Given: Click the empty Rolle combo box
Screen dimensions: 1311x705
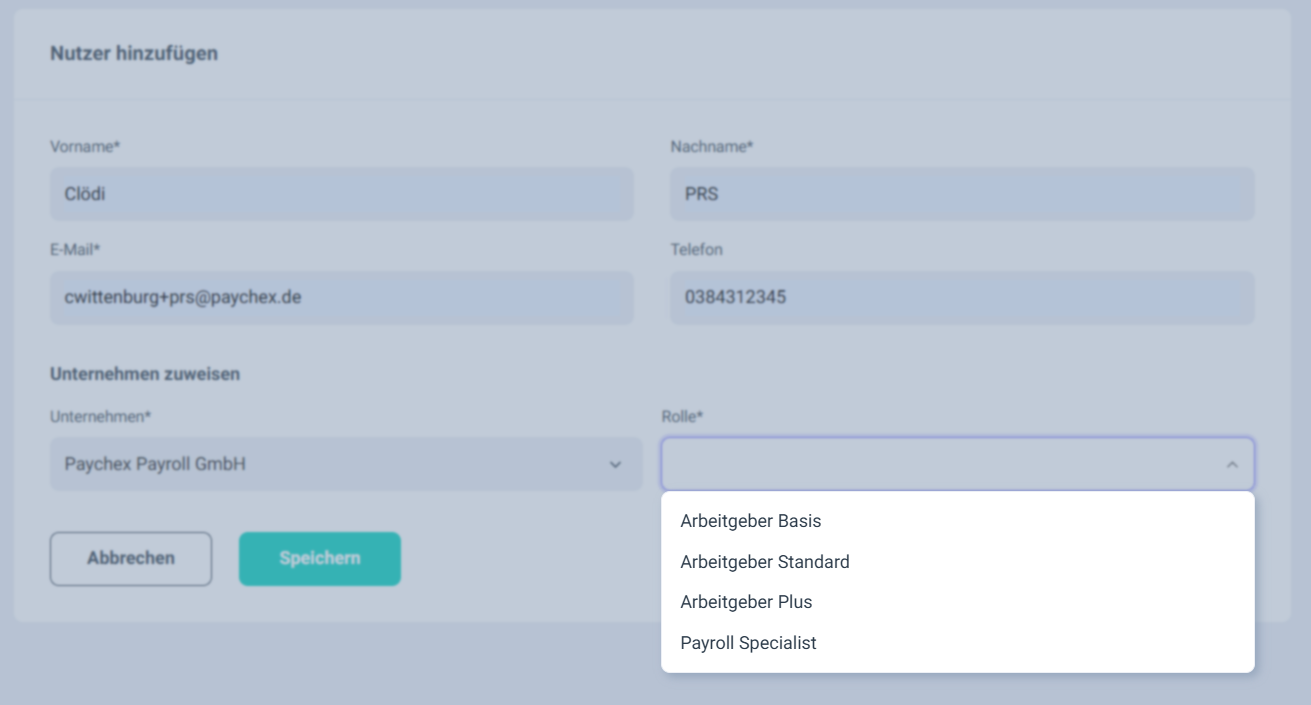Looking at the screenshot, I should click(x=940, y=464).
